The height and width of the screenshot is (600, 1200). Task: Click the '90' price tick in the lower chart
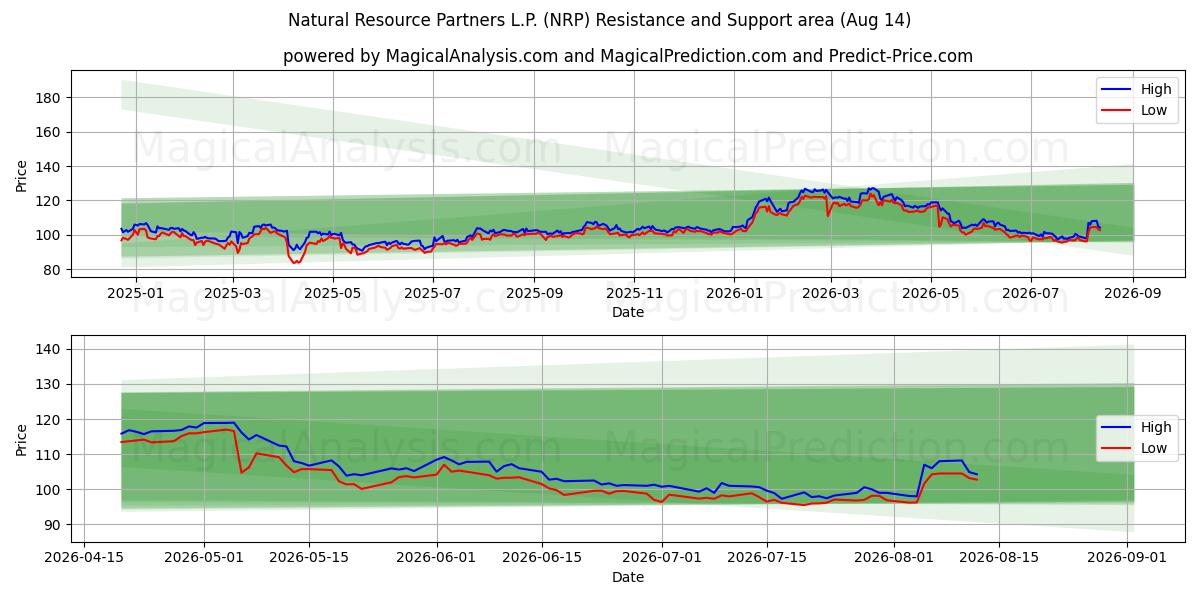[54, 525]
